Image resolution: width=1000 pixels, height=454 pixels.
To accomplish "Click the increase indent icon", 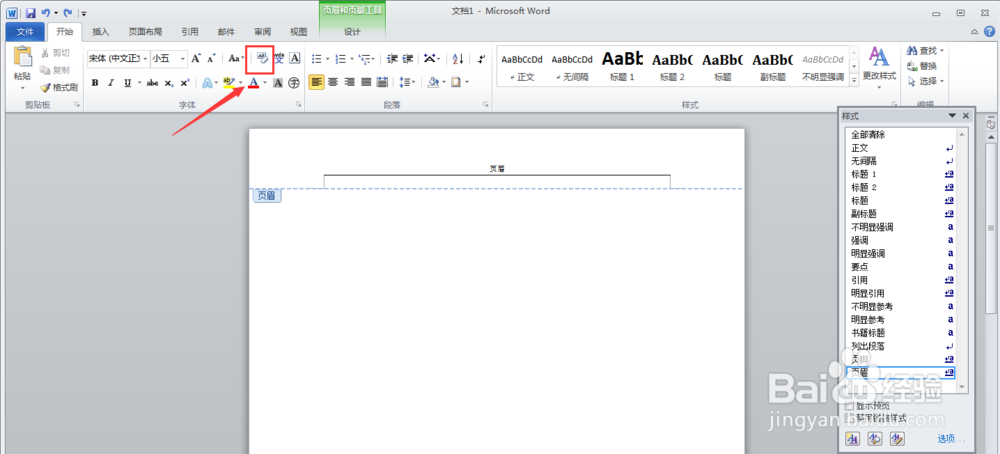I will (408, 59).
